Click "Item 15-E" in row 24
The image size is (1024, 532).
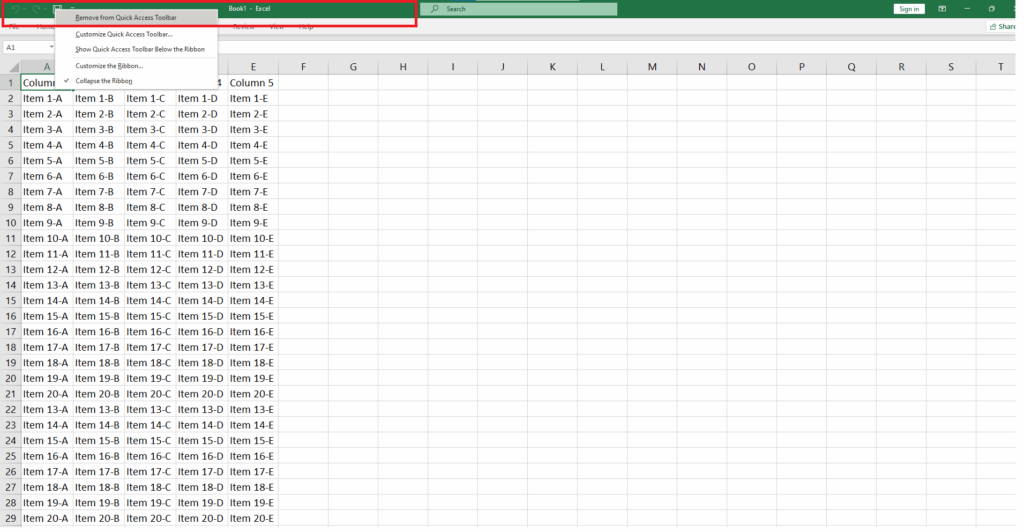pos(251,441)
